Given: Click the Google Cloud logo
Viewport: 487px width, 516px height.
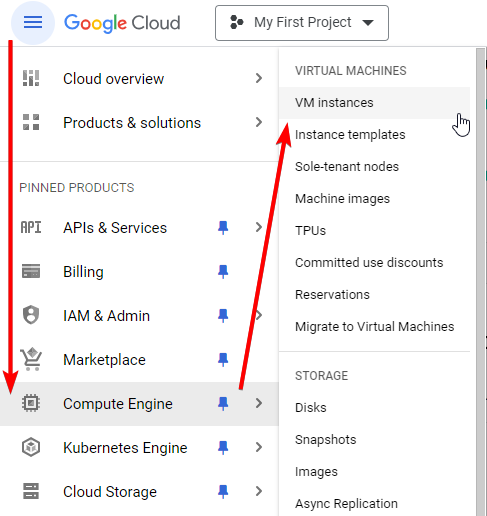Looking at the screenshot, I should pos(122,23).
